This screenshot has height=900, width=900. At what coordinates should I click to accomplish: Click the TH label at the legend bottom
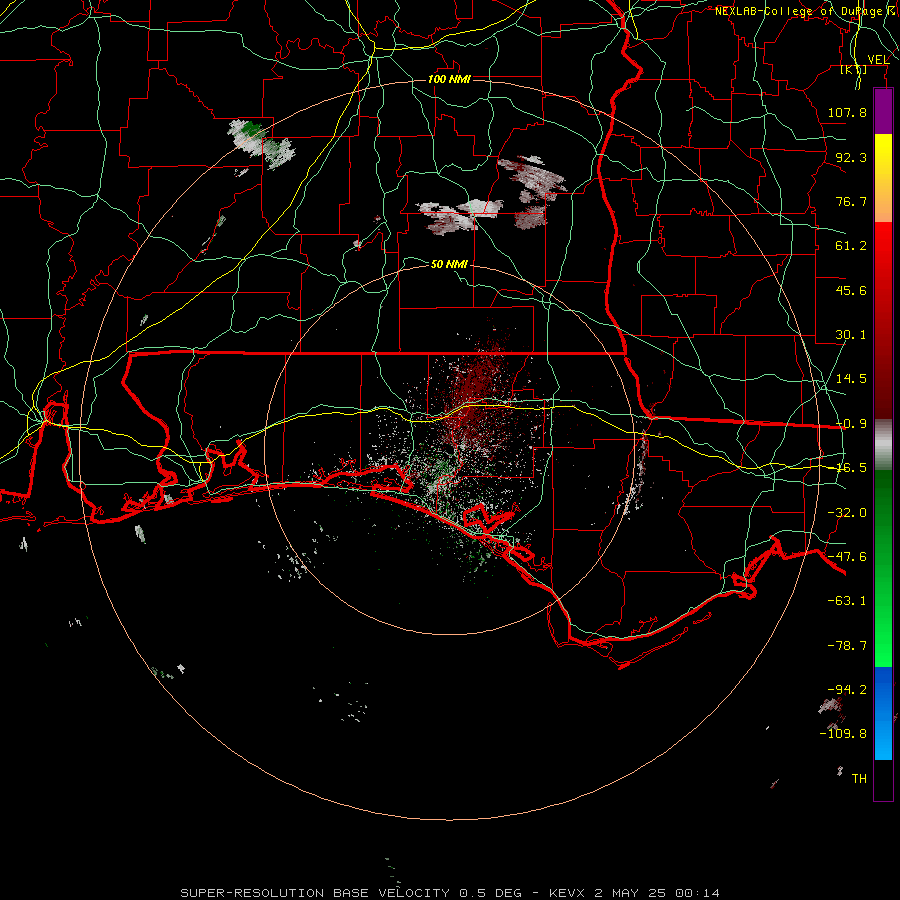pos(859,779)
